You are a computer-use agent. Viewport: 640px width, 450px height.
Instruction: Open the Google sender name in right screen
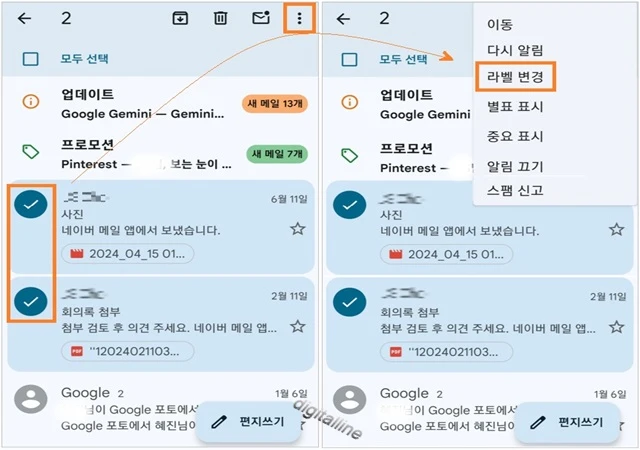pyautogui.click(x=404, y=394)
